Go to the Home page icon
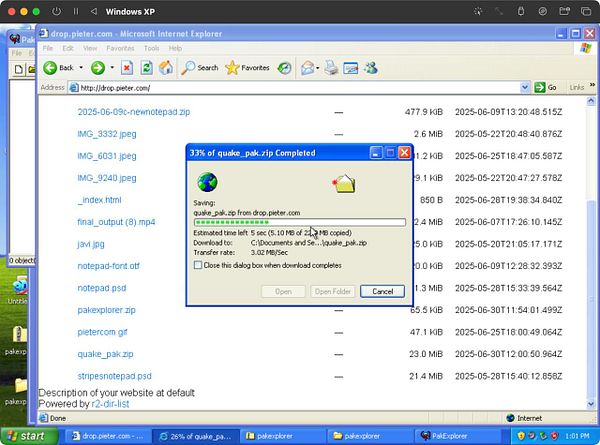This screenshot has width=600, height=445. point(166,68)
